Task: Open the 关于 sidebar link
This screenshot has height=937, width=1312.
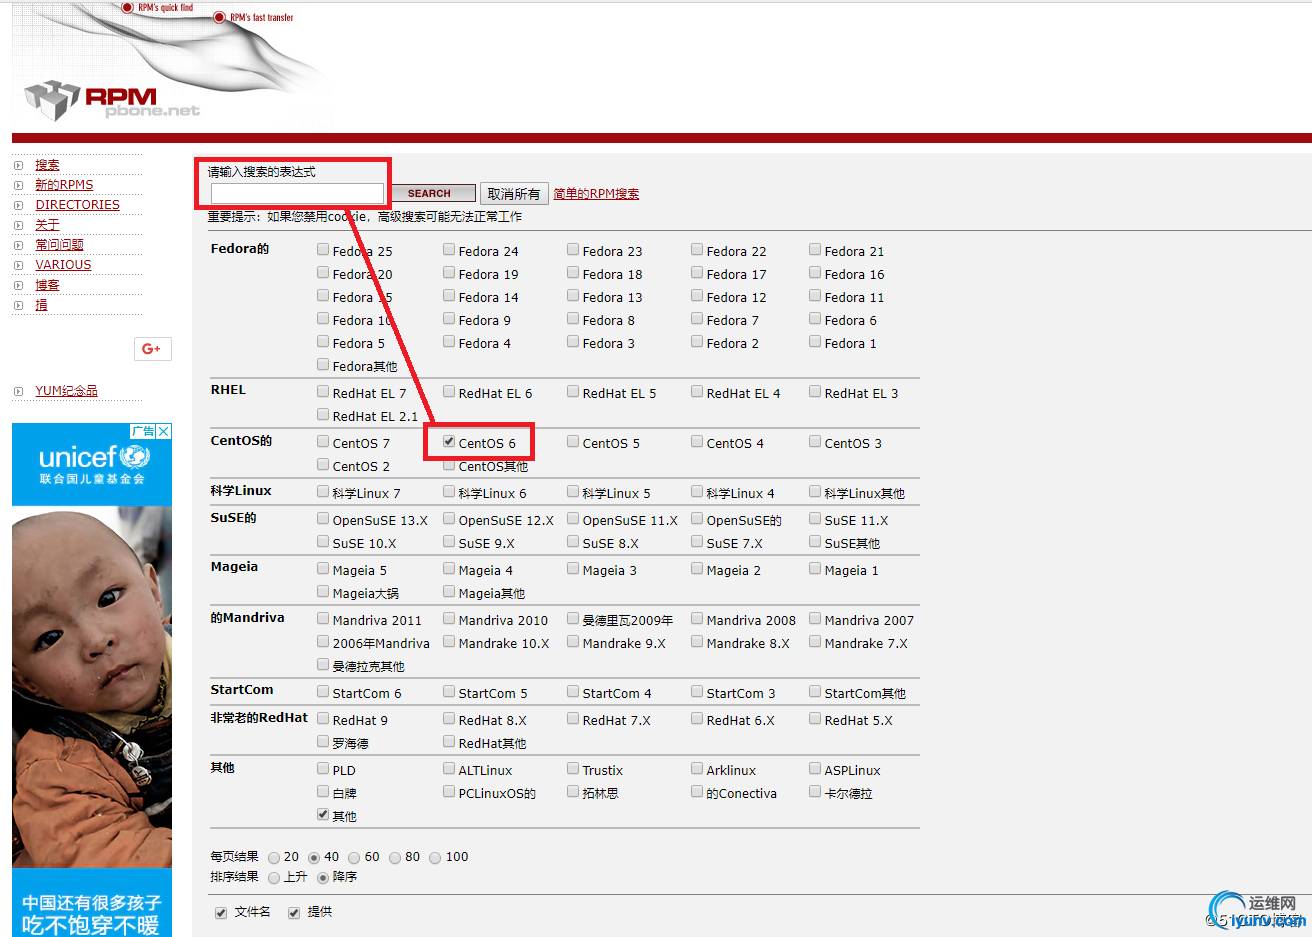Action: (47, 225)
